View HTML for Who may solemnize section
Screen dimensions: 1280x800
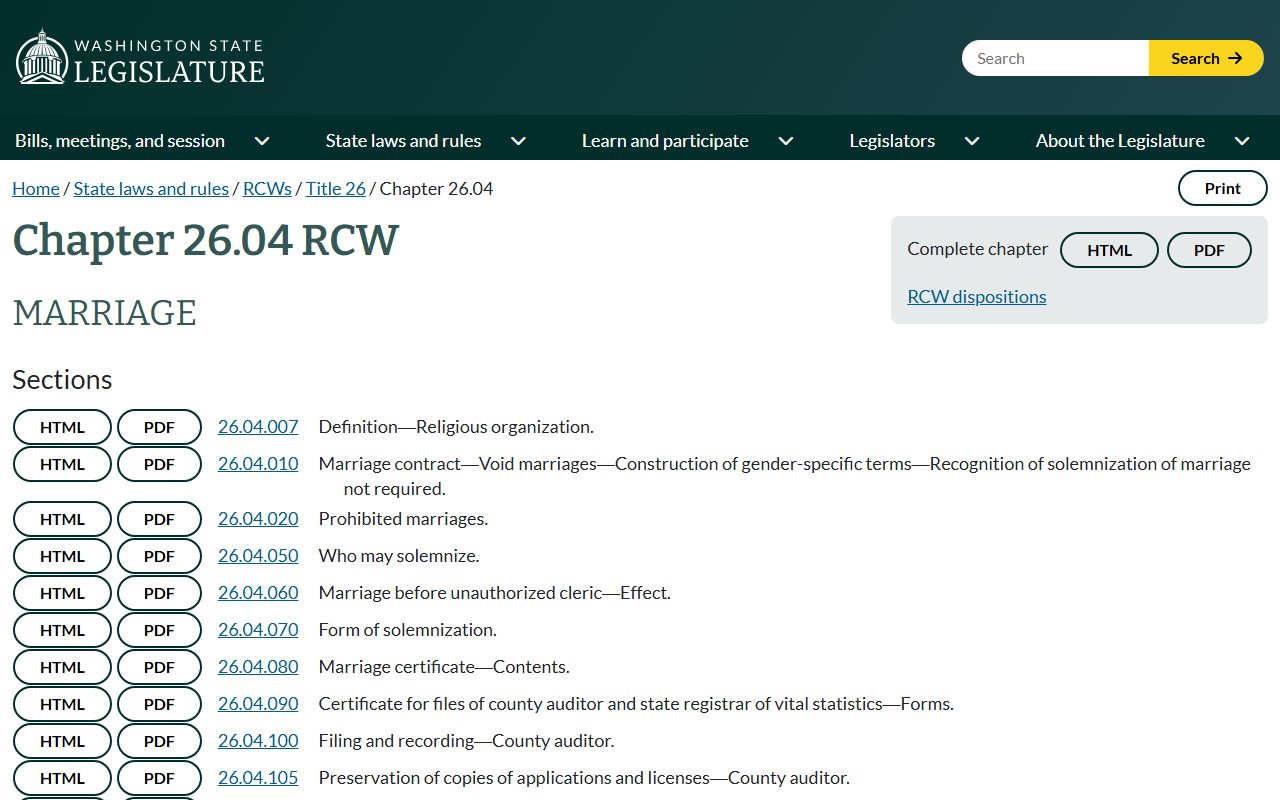pos(62,556)
